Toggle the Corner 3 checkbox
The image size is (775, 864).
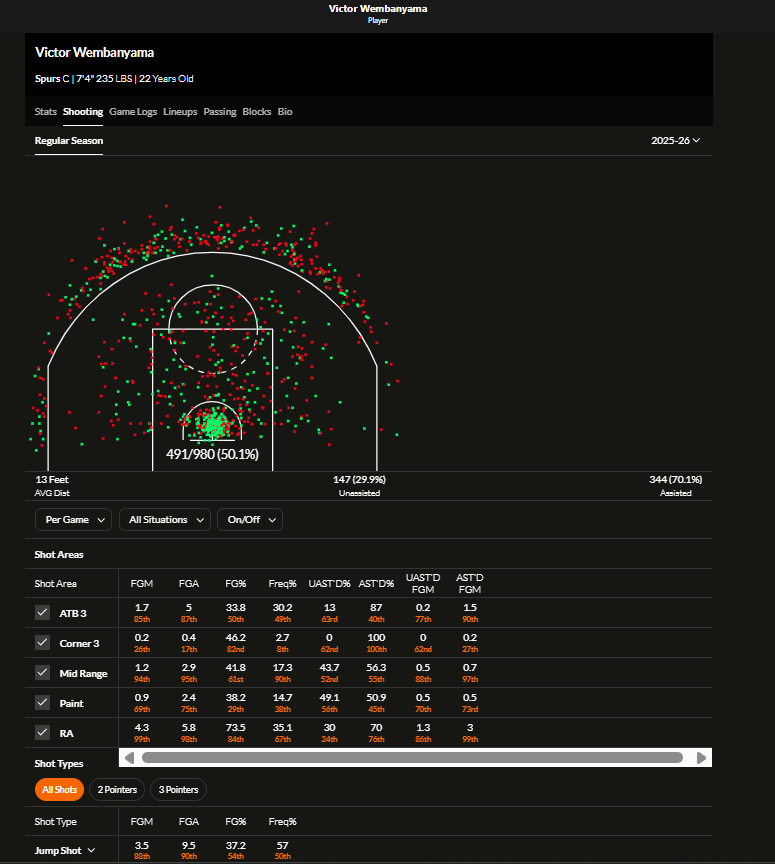click(x=42, y=642)
